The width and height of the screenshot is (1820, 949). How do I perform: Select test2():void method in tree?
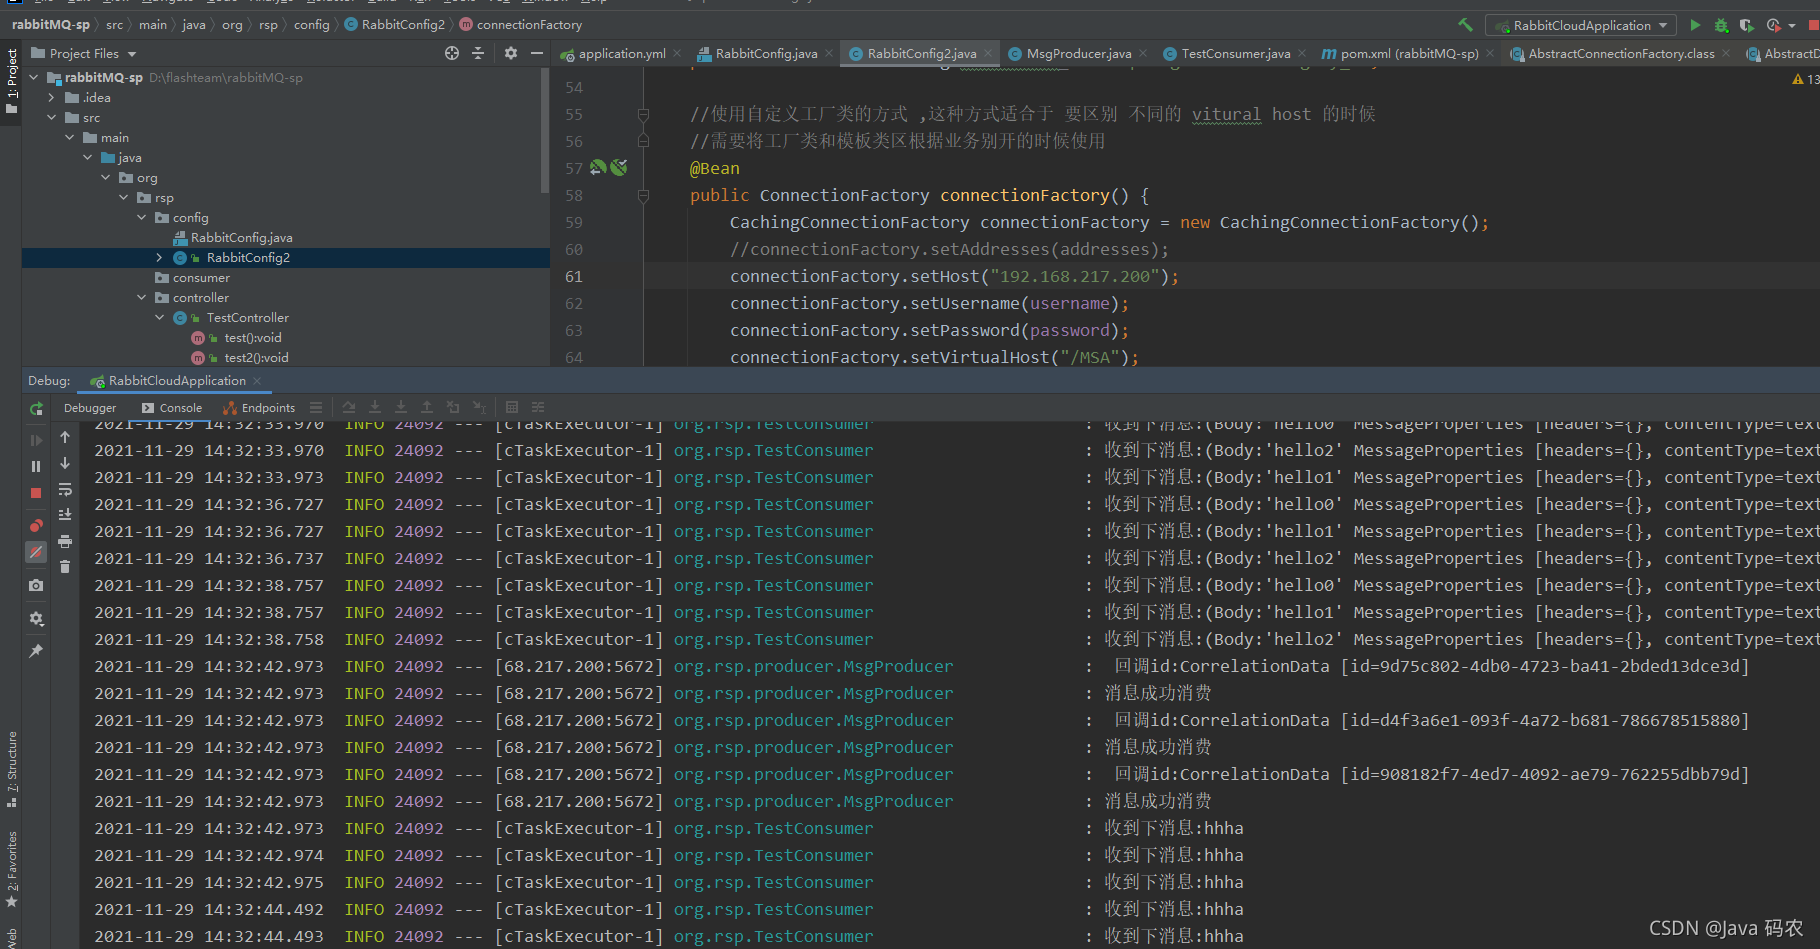tap(240, 357)
